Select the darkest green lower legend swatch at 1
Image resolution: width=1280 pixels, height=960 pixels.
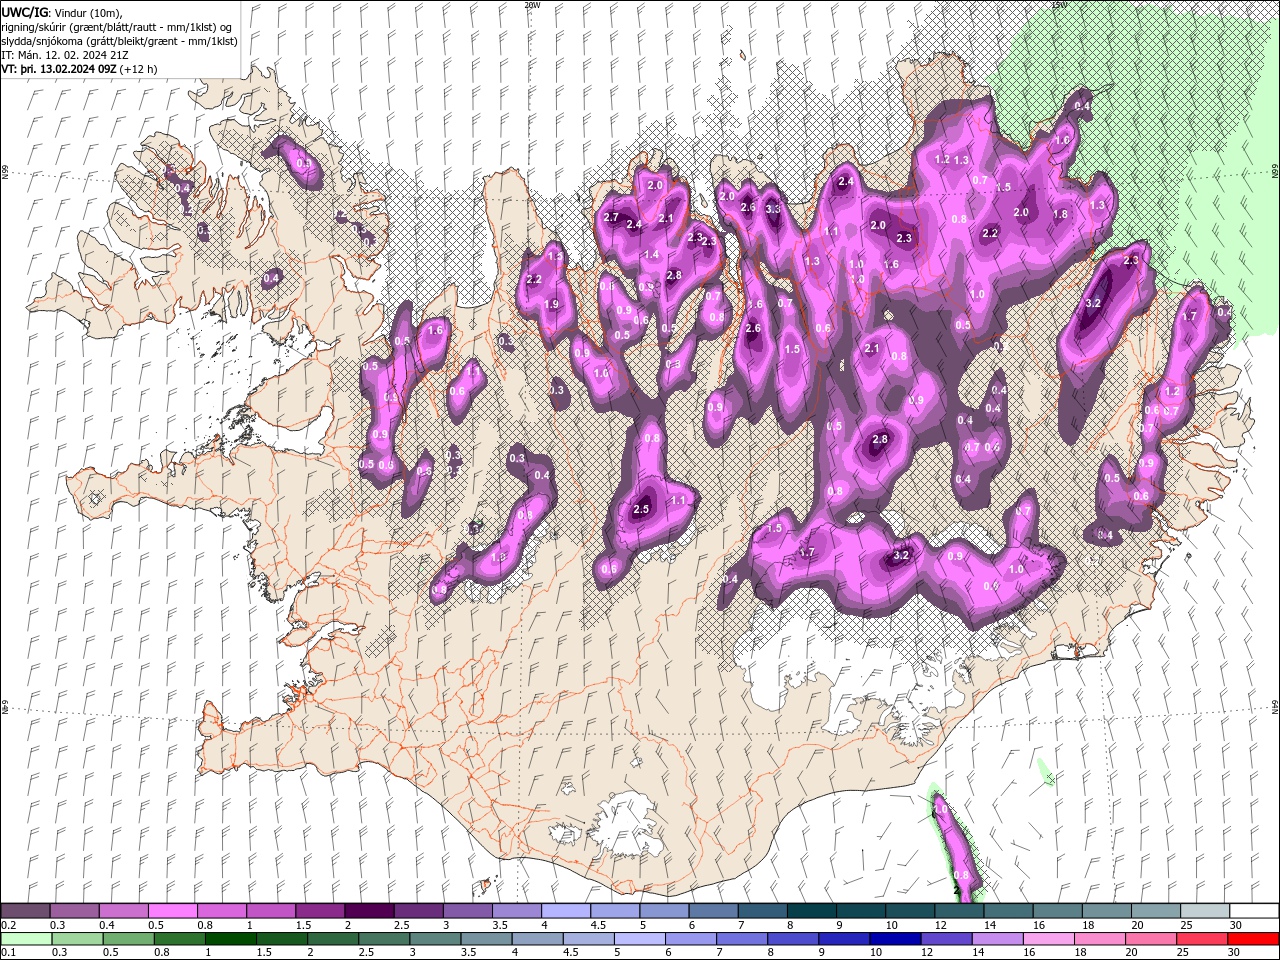coord(230,939)
